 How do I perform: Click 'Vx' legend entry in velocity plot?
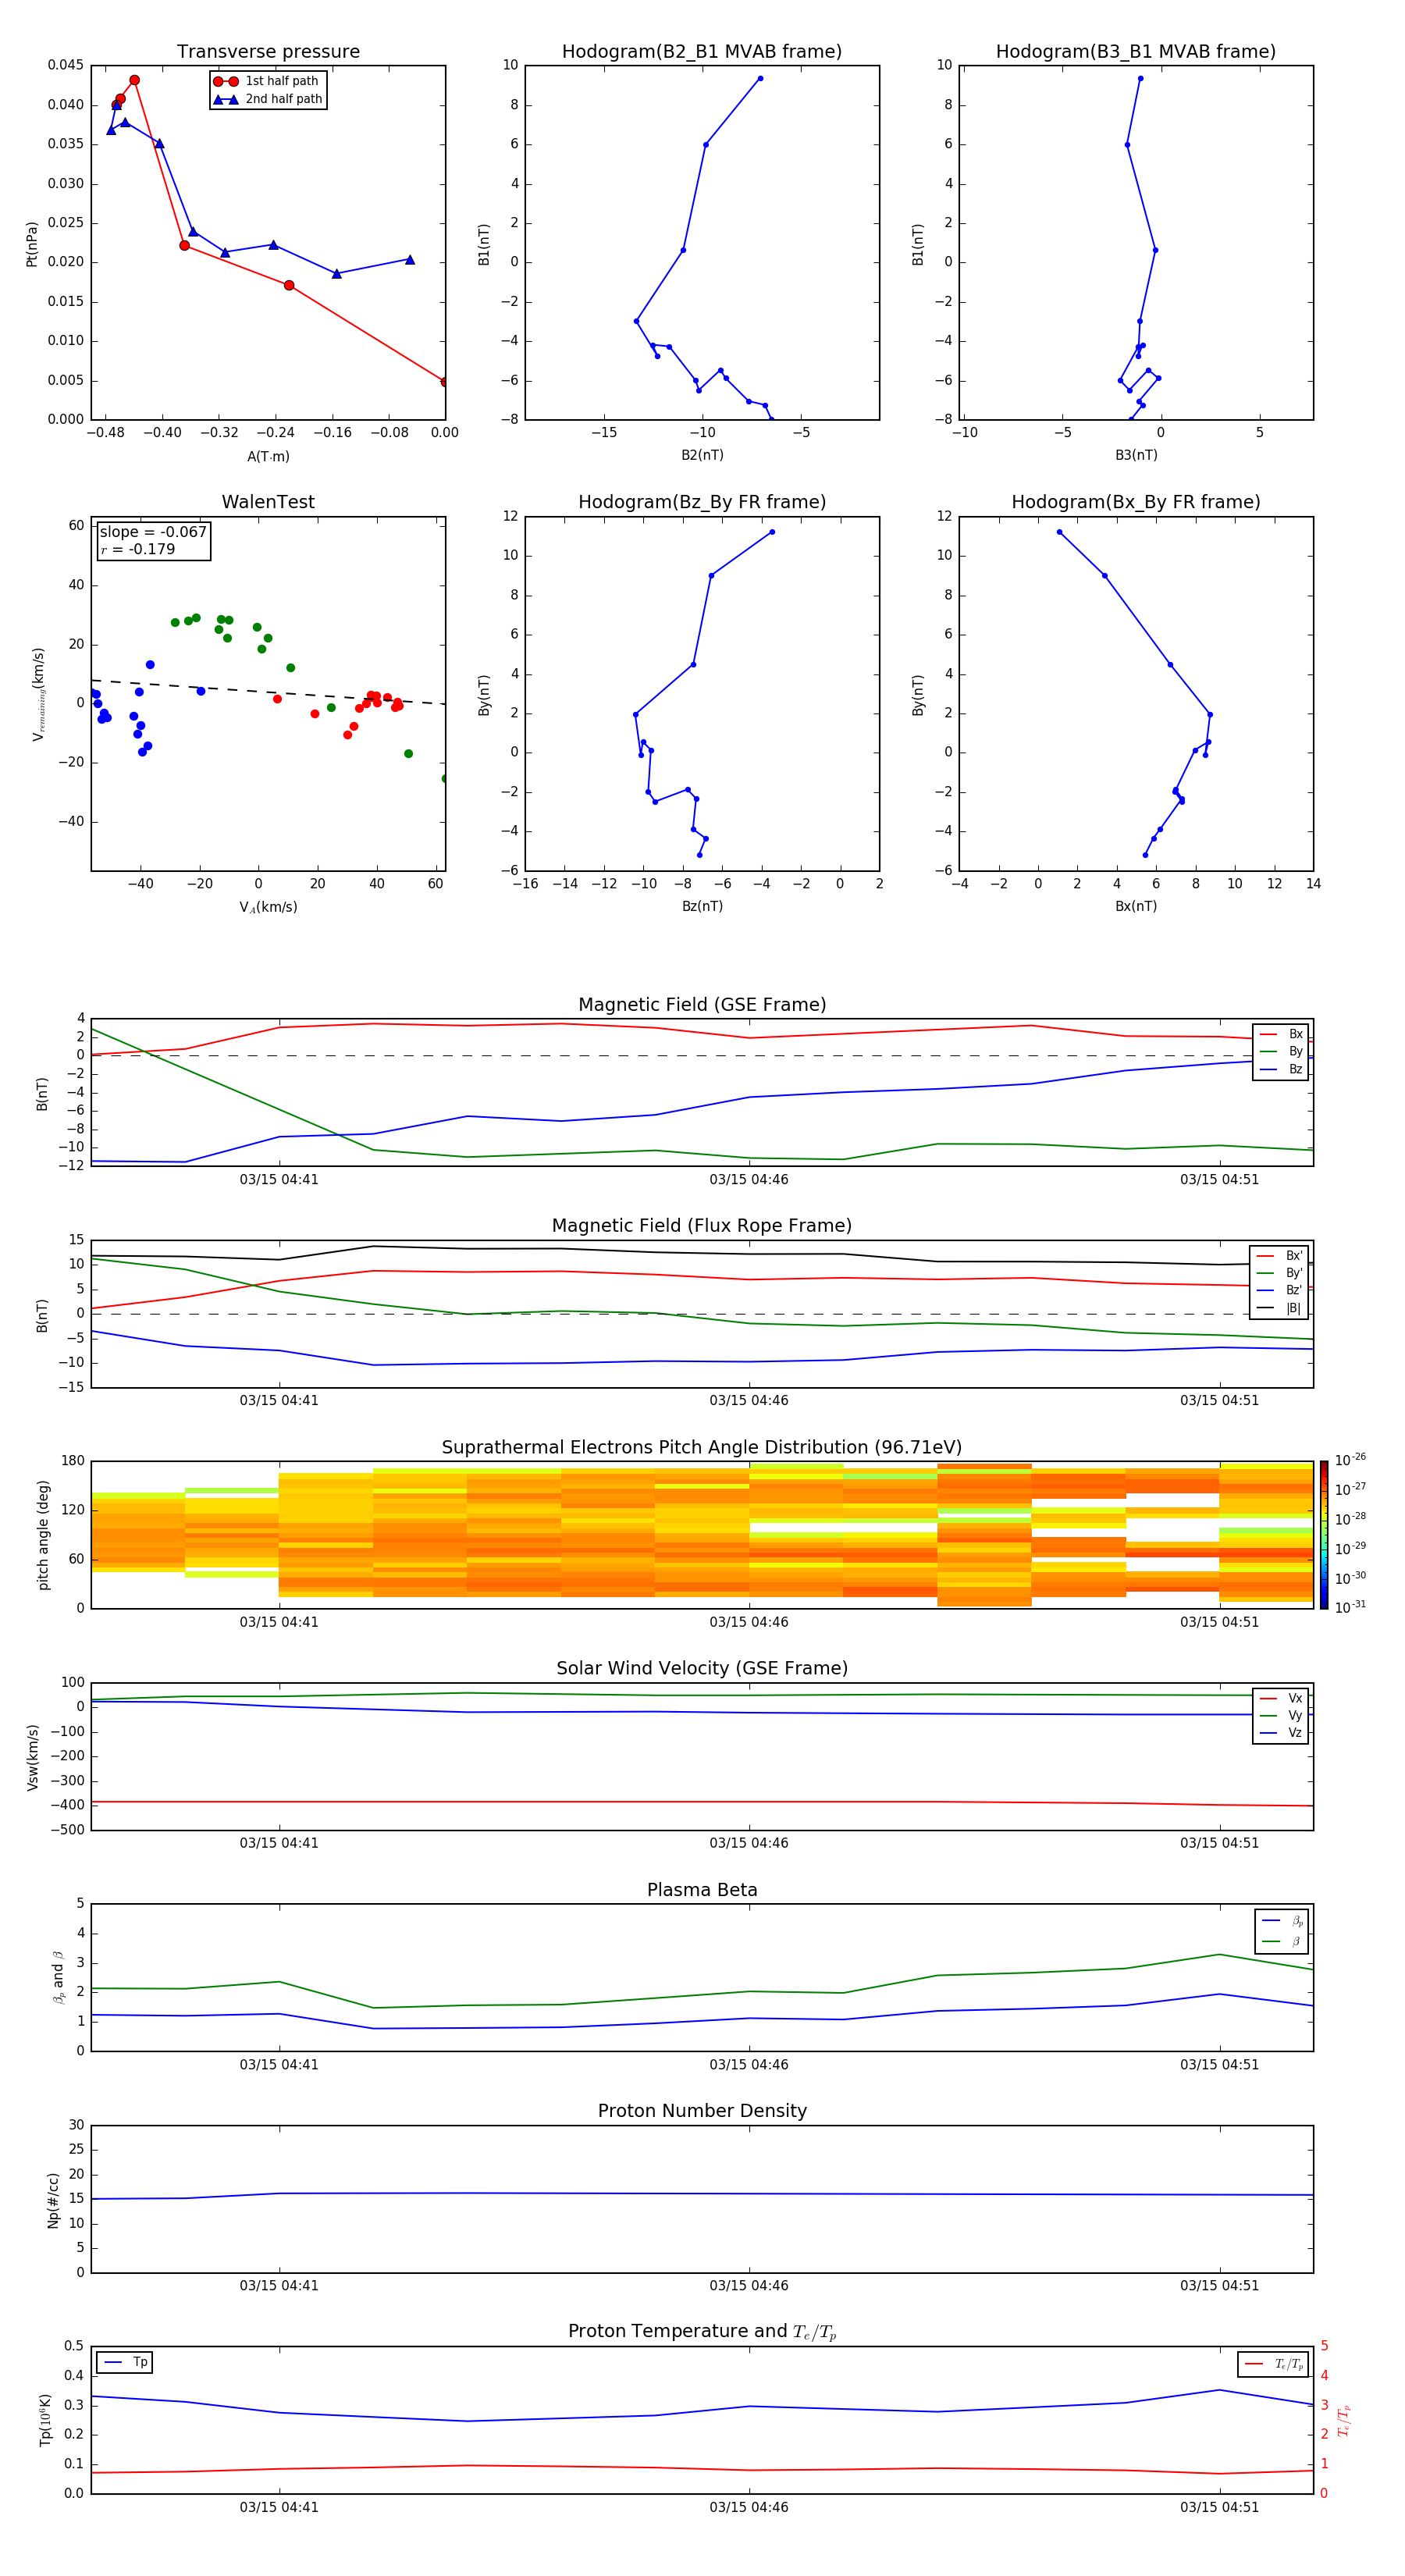(1281, 1699)
